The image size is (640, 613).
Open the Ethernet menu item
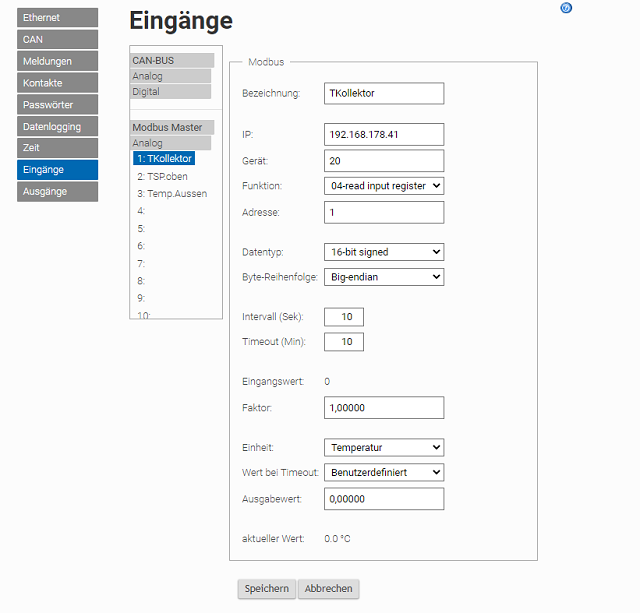pyautogui.click(x=57, y=17)
